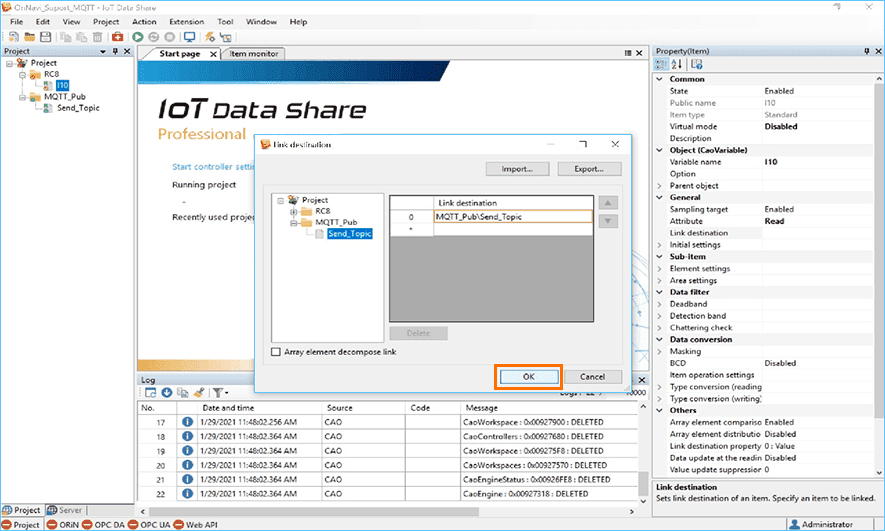Toggle Array element decompose link checkbox
The height and width of the screenshot is (531, 885).
pos(276,352)
